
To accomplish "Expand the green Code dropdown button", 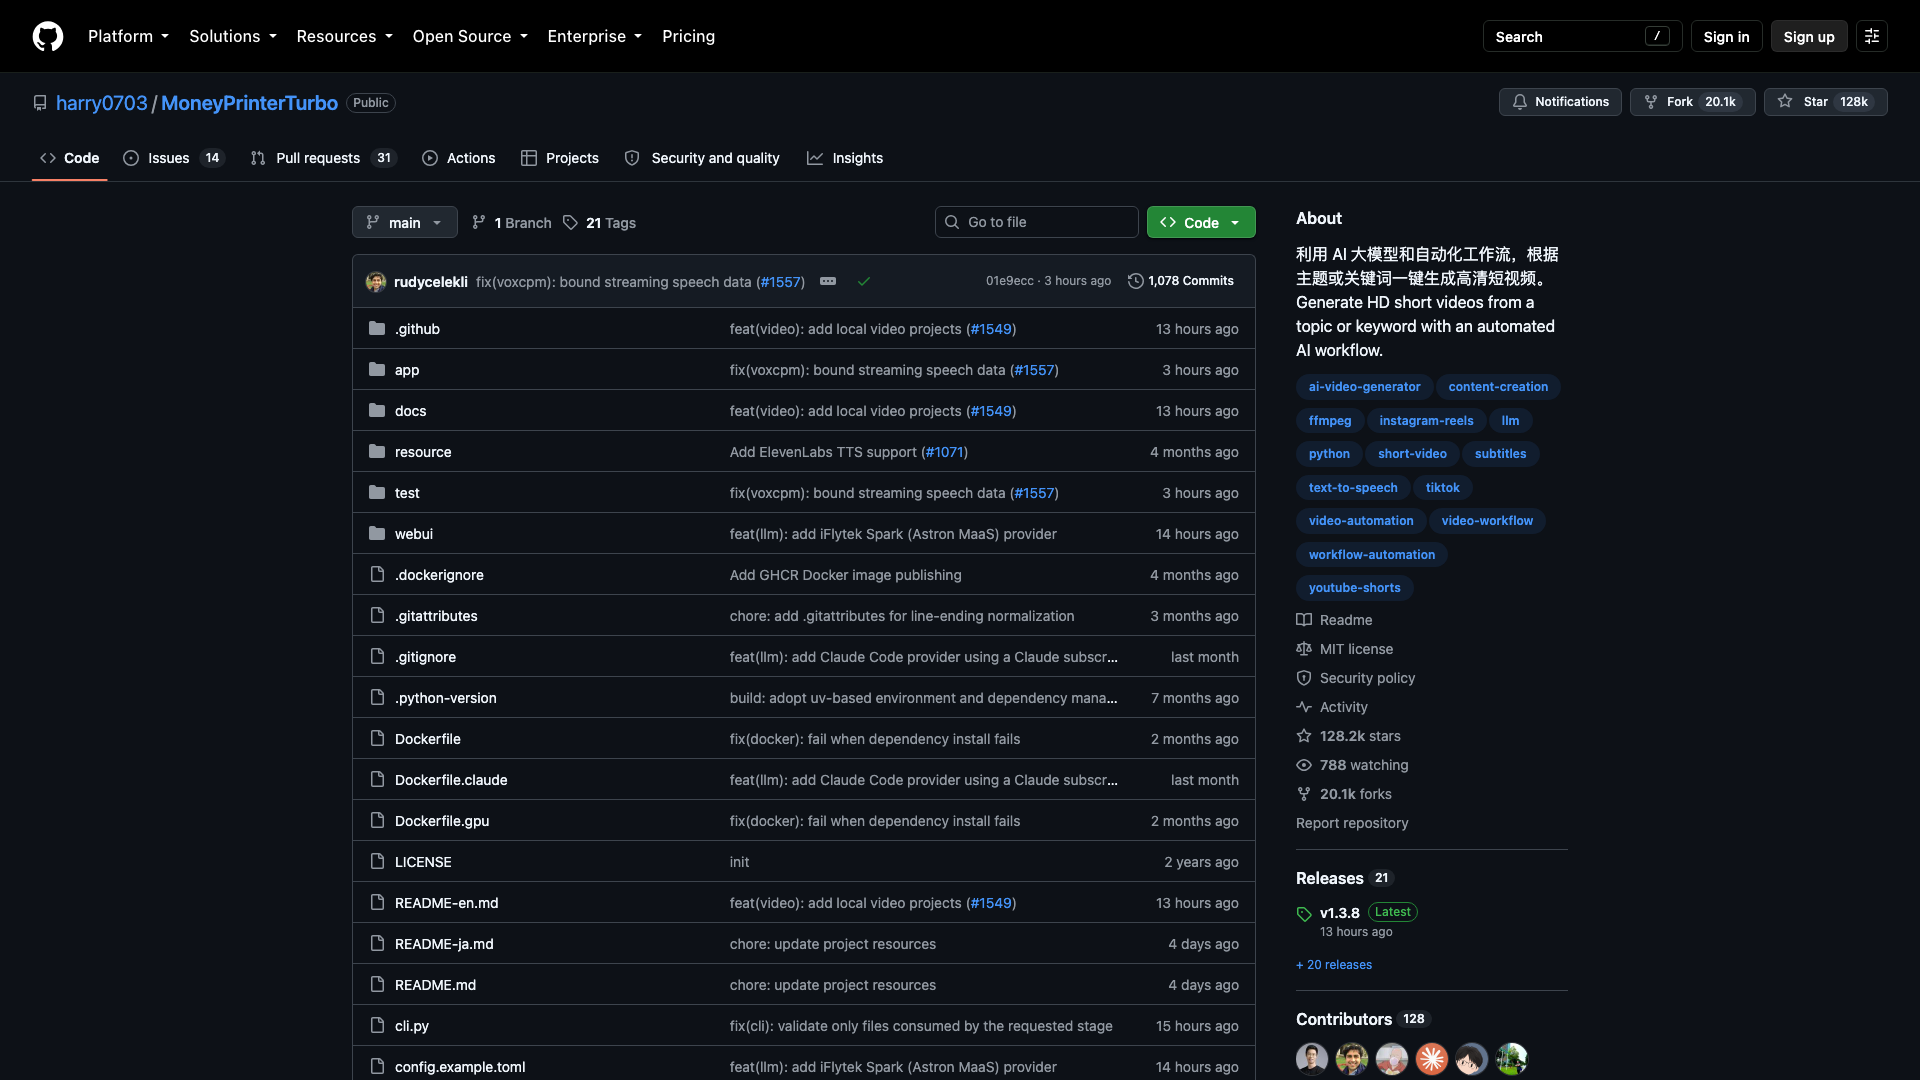I will point(1201,222).
